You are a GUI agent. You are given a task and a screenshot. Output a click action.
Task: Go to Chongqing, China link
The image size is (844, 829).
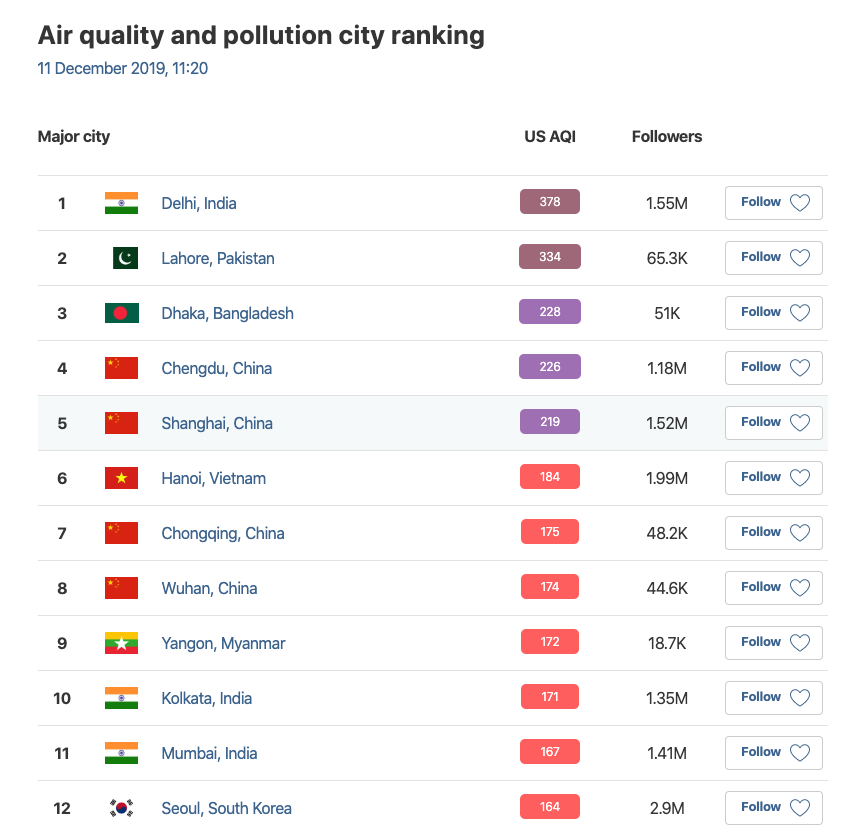pyautogui.click(x=222, y=533)
